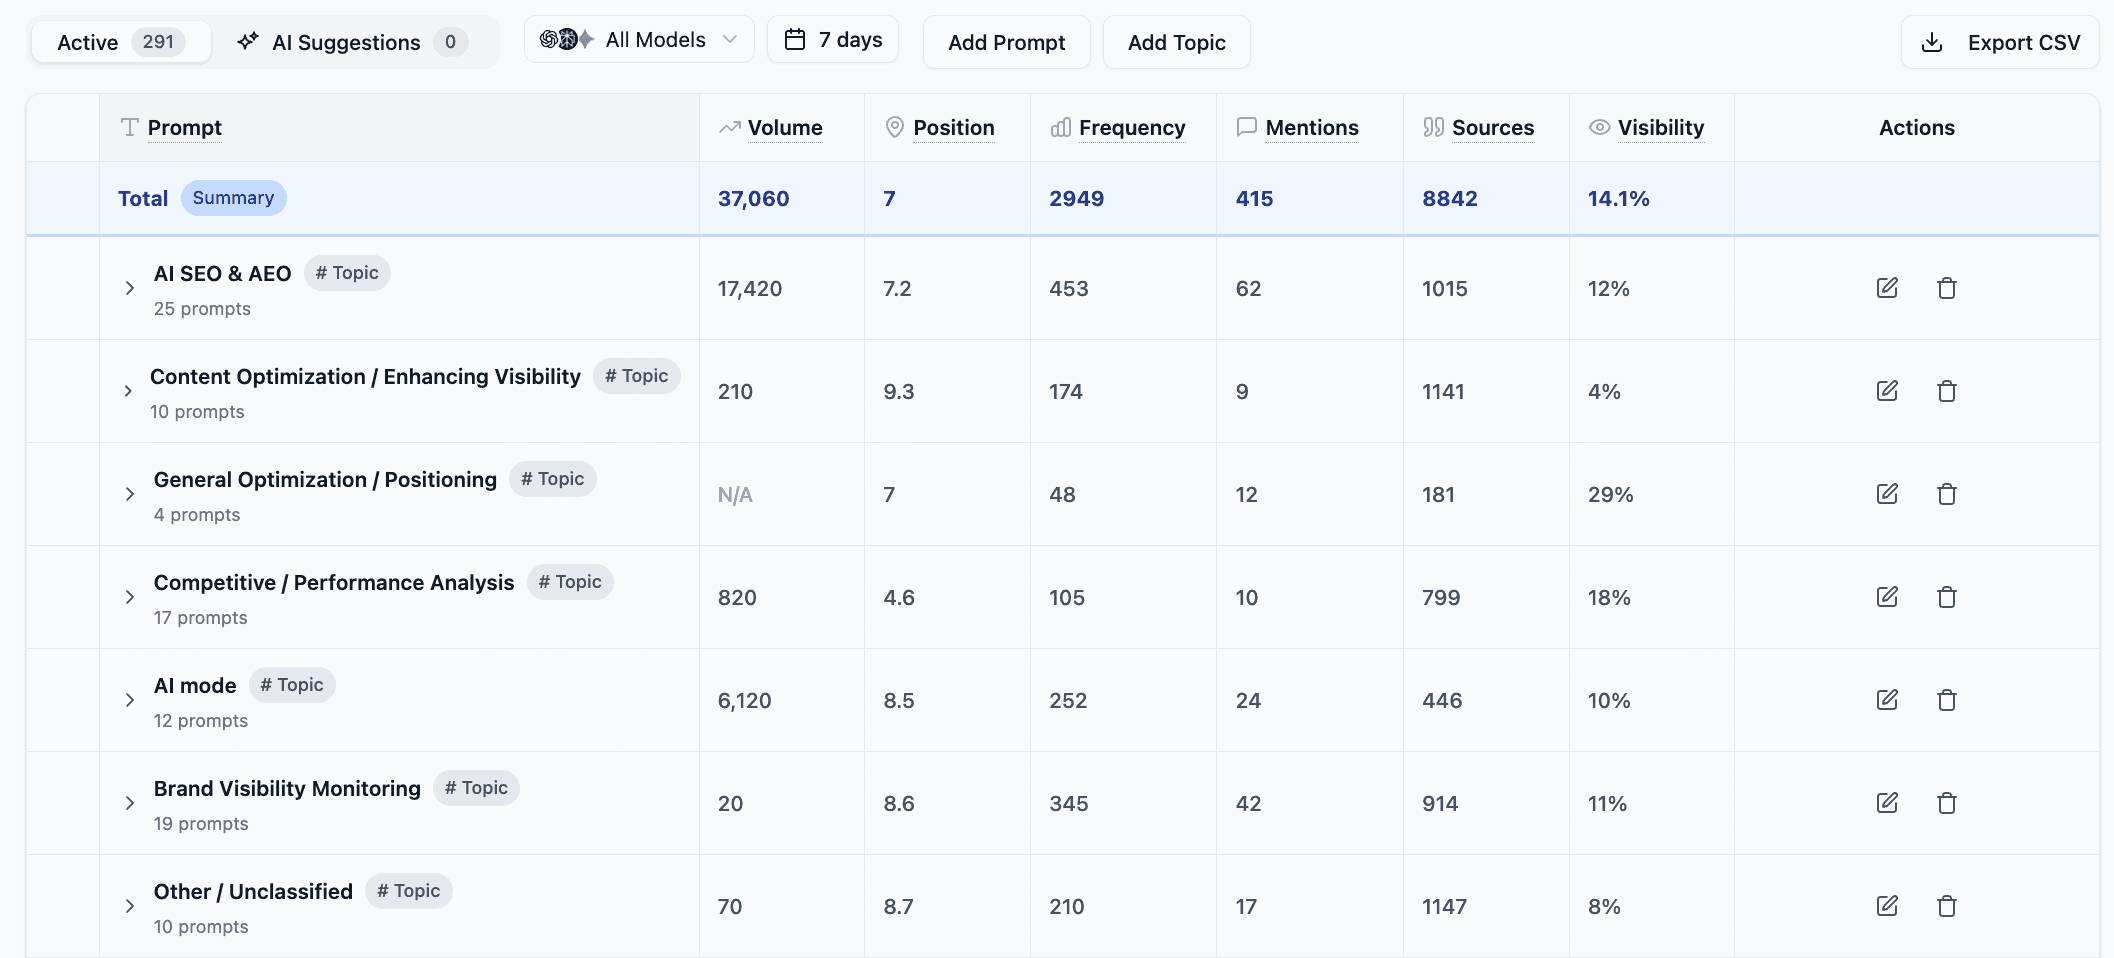2114x958 pixels.
Task: Click the Visibility eye icon in column header
Action: pyautogui.click(x=1598, y=127)
